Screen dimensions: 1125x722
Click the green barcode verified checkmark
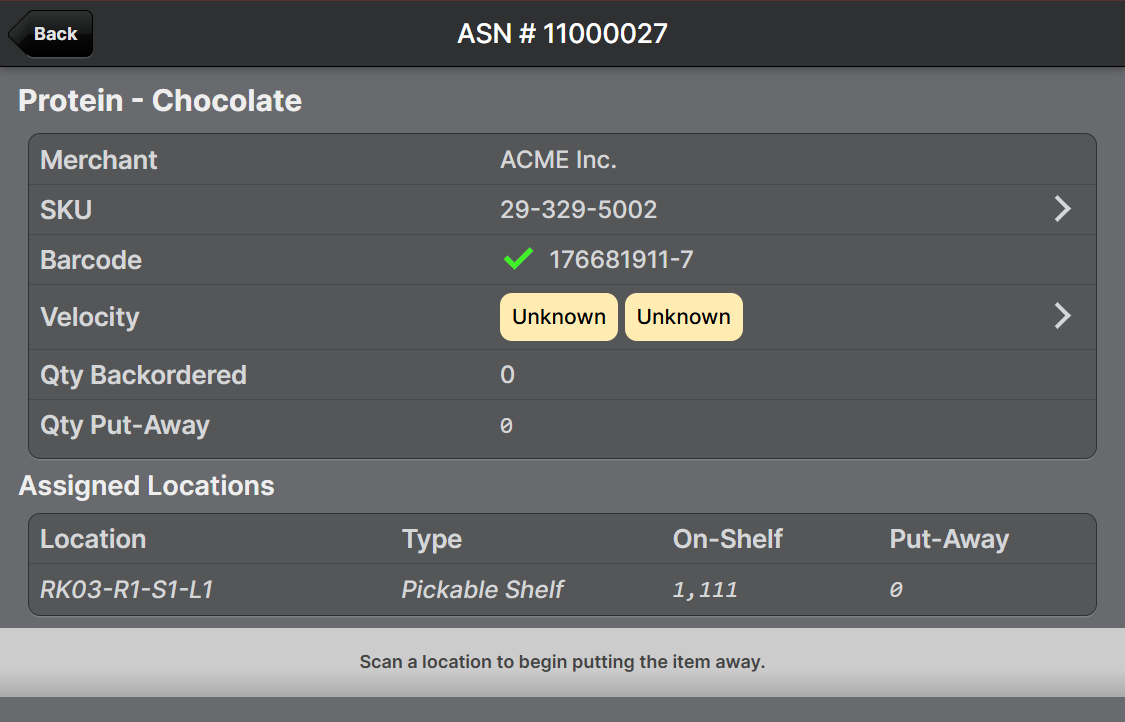point(517,260)
